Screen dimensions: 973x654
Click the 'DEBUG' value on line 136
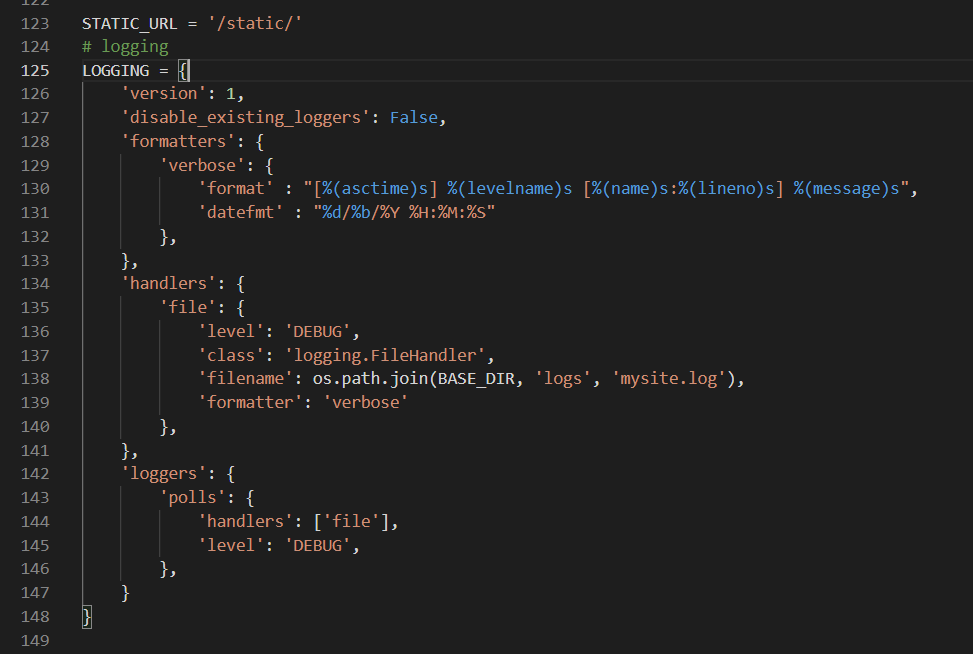point(318,331)
